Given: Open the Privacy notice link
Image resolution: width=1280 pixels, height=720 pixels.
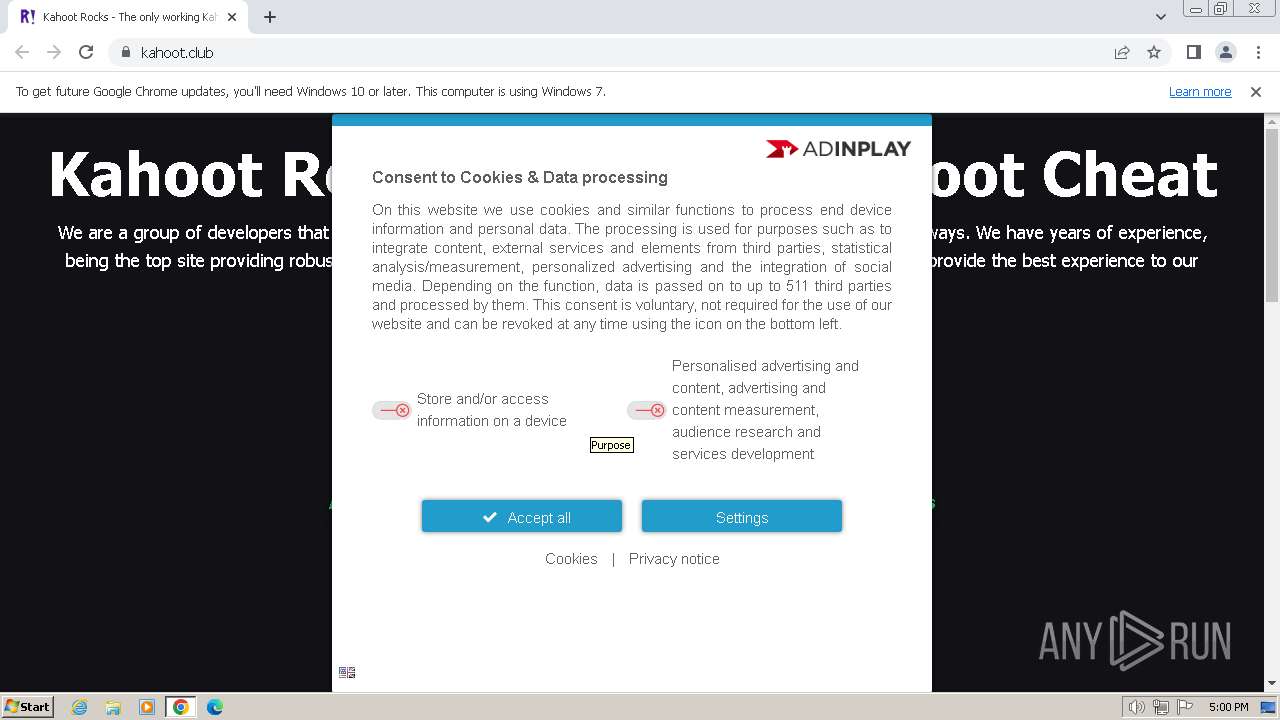Looking at the screenshot, I should tap(674, 559).
